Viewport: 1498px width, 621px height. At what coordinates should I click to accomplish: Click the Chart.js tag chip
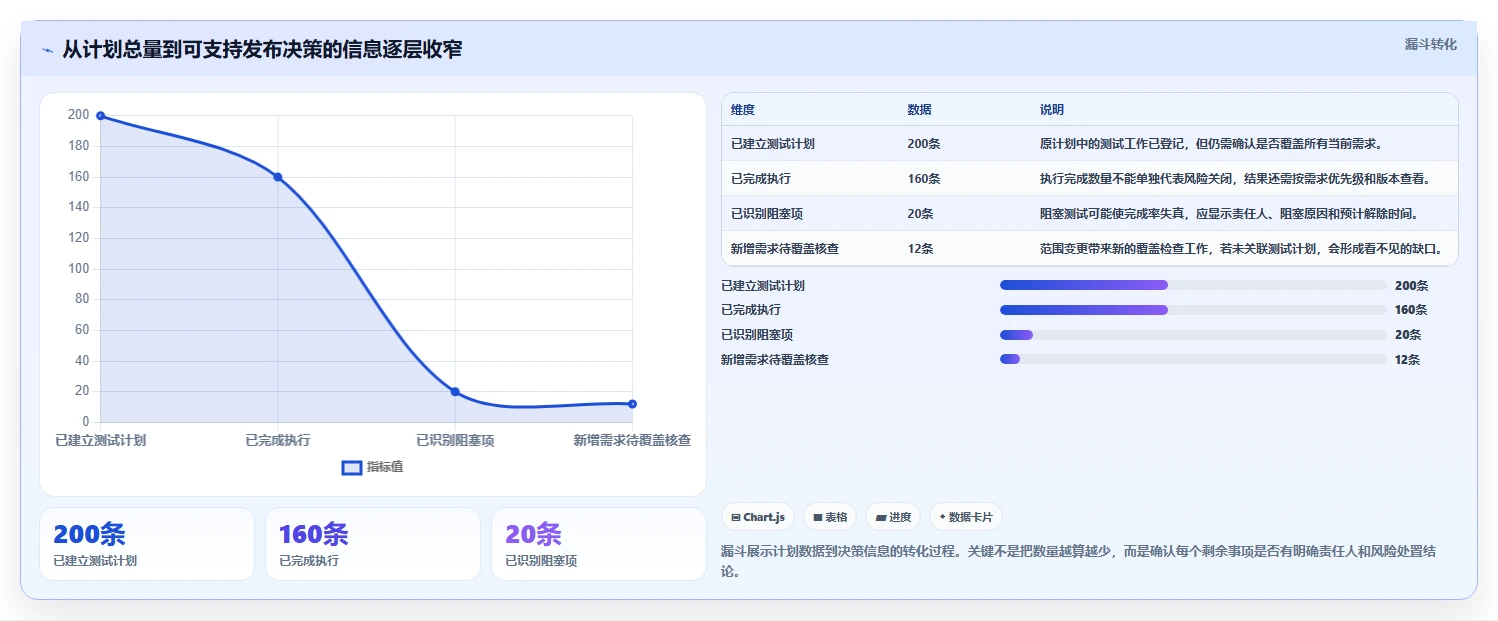tap(758, 517)
